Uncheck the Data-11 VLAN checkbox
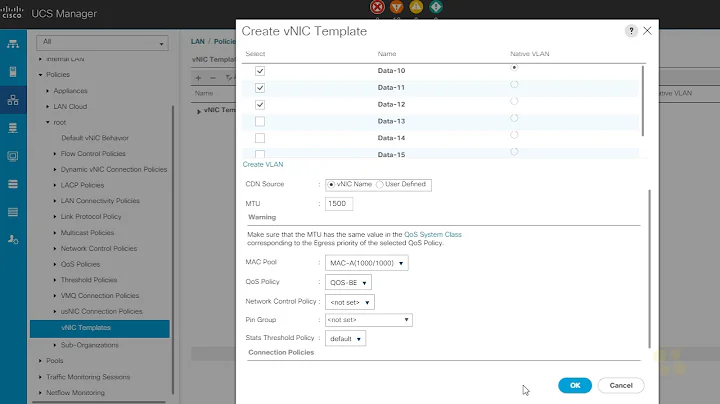Viewport: 720px width, 404px height. point(260,88)
